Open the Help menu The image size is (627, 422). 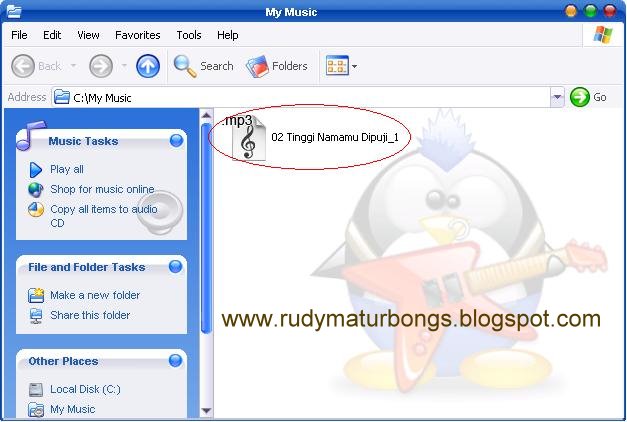(x=228, y=35)
